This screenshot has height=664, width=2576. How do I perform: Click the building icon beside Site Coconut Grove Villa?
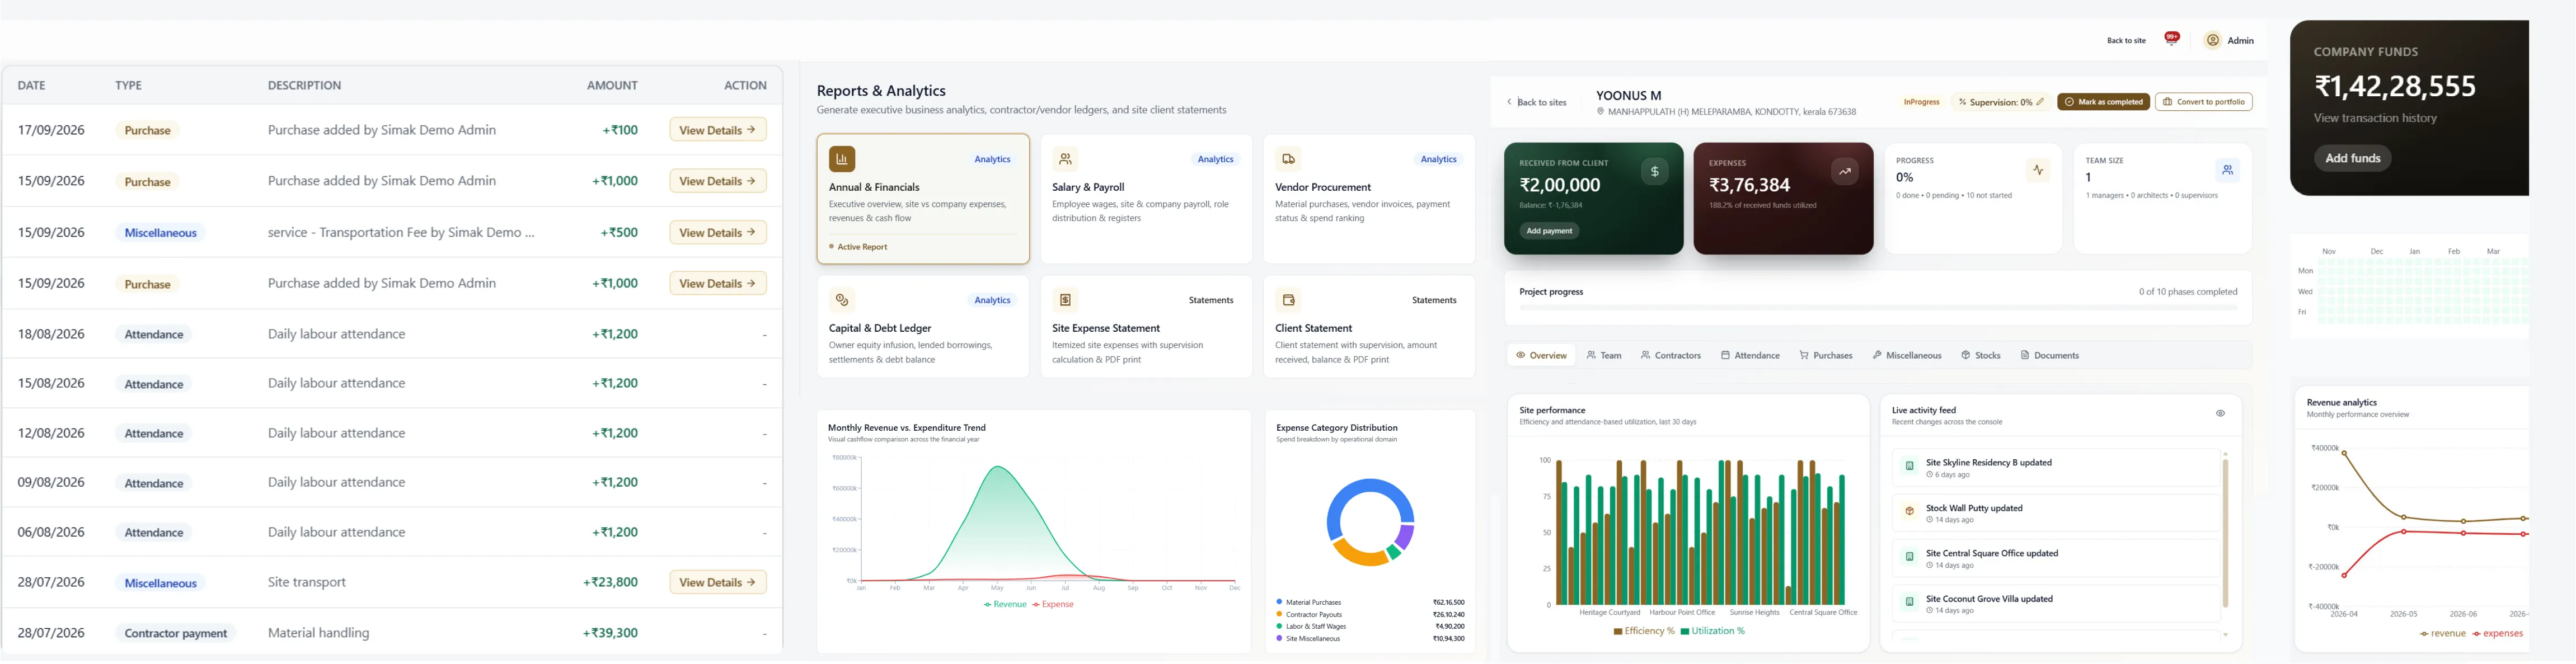click(x=1909, y=602)
